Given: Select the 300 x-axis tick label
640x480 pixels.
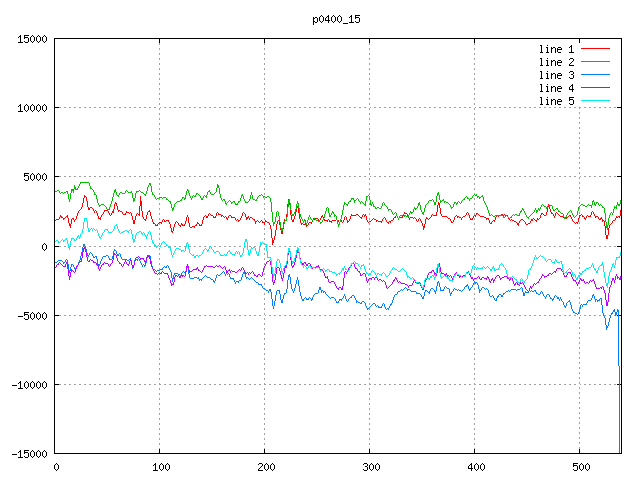Looking at the screenshot, I should (x=370, y=467).
